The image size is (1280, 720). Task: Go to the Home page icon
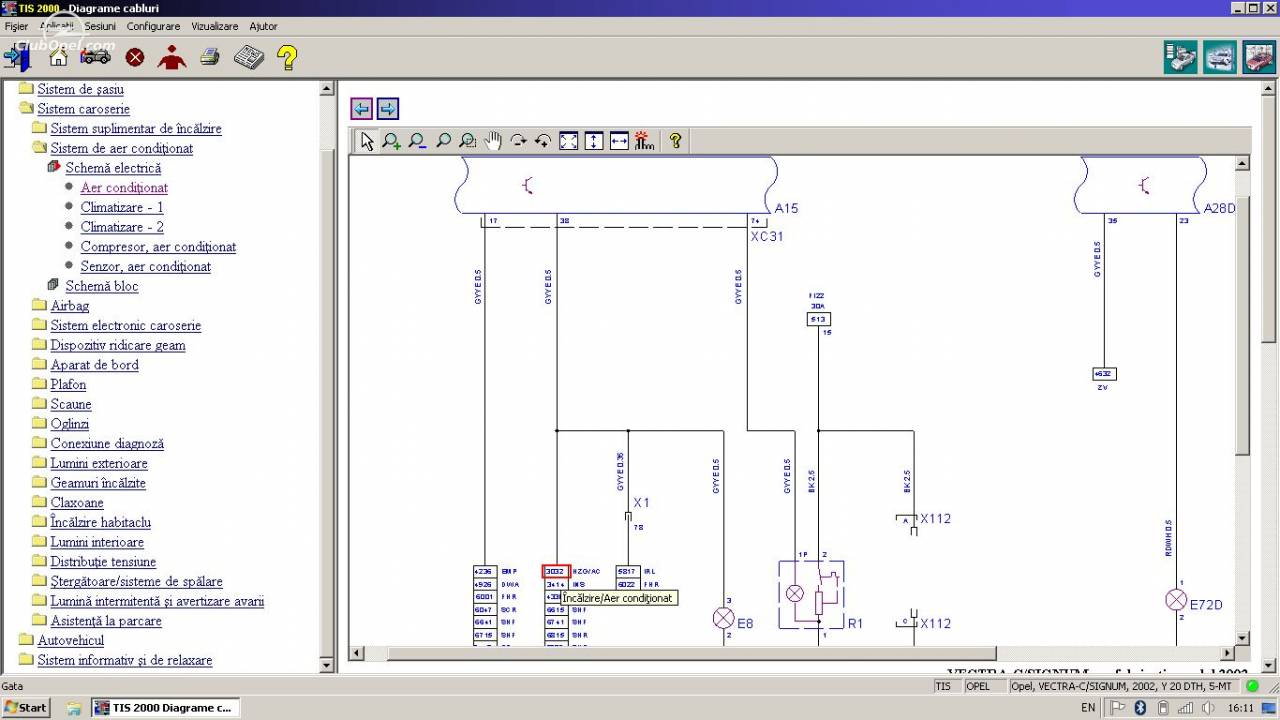(58, 58)
